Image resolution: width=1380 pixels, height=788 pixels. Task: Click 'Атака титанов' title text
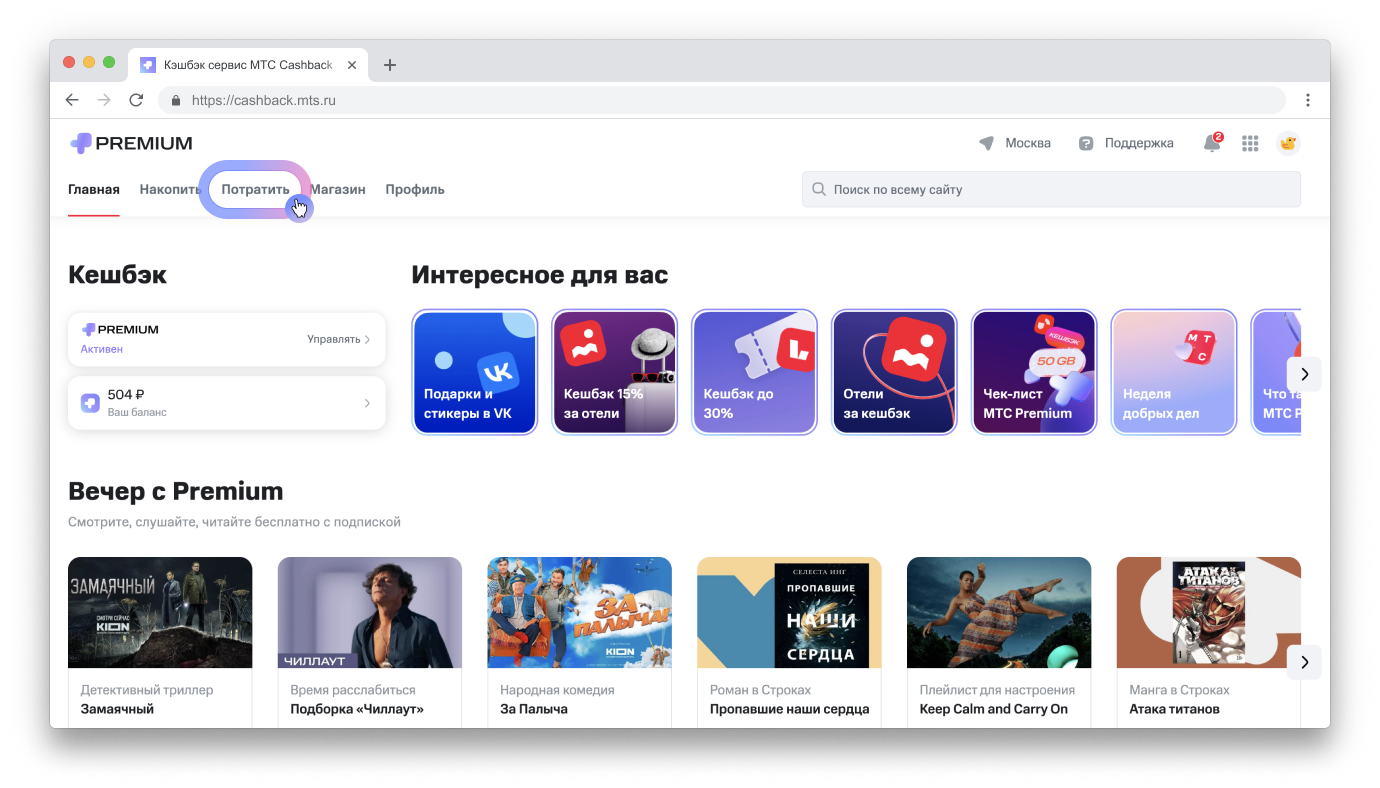pos(1174,709)
